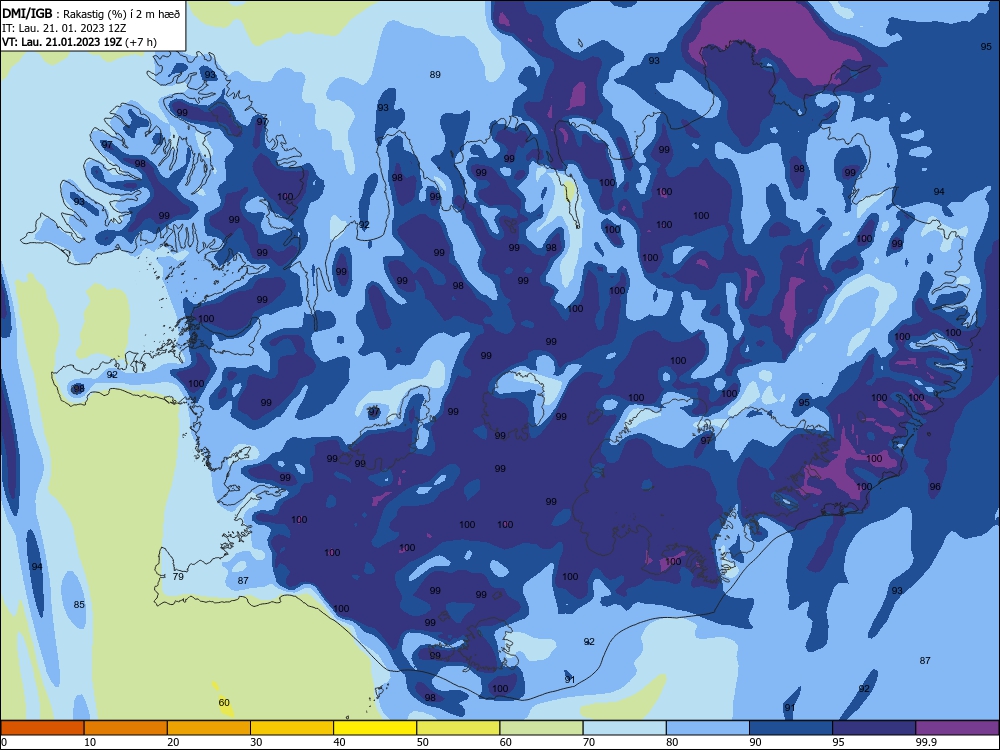This screenshot has height=750, width=1000.
Task: Click the title 'DMI/IGB : Rakastig (%) í 2 m hæð'
Action: [x=91, y=13]
